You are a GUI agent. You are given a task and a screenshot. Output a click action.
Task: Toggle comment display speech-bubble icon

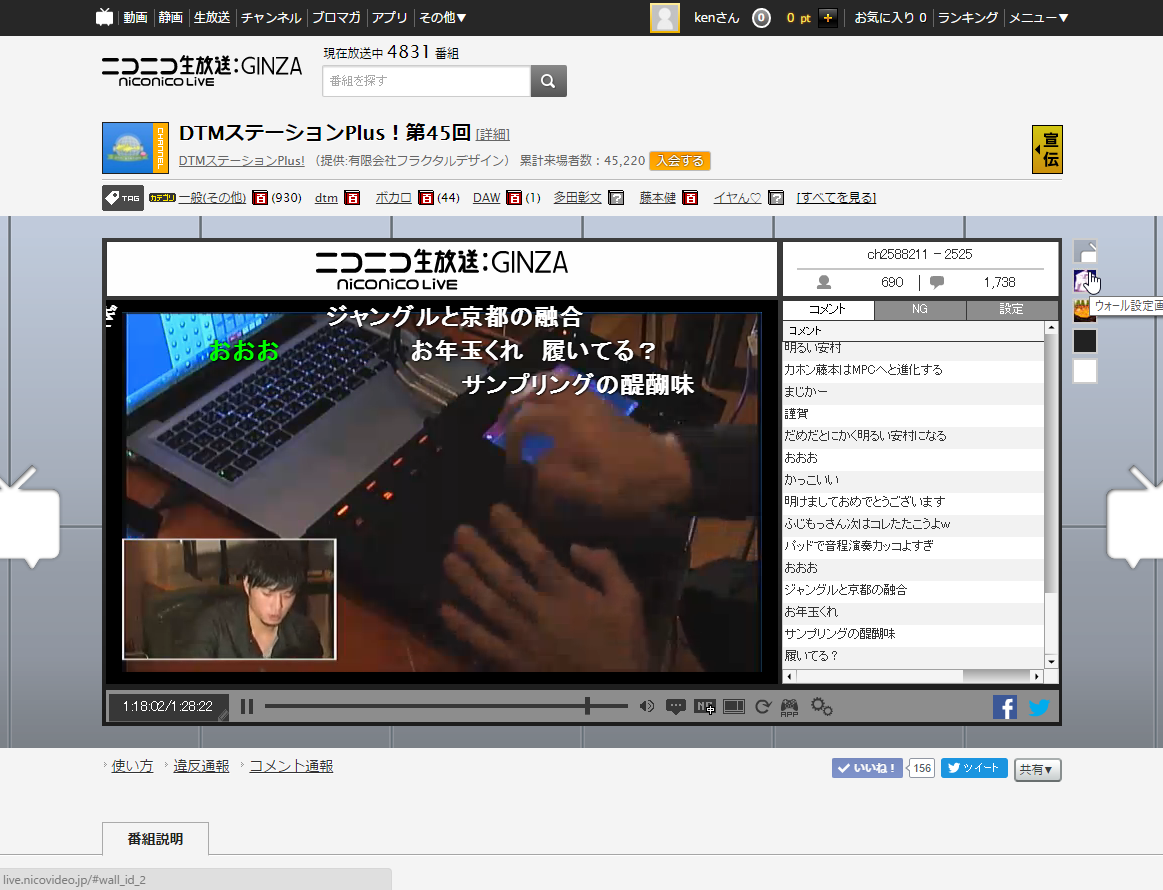tap(675, 707)
